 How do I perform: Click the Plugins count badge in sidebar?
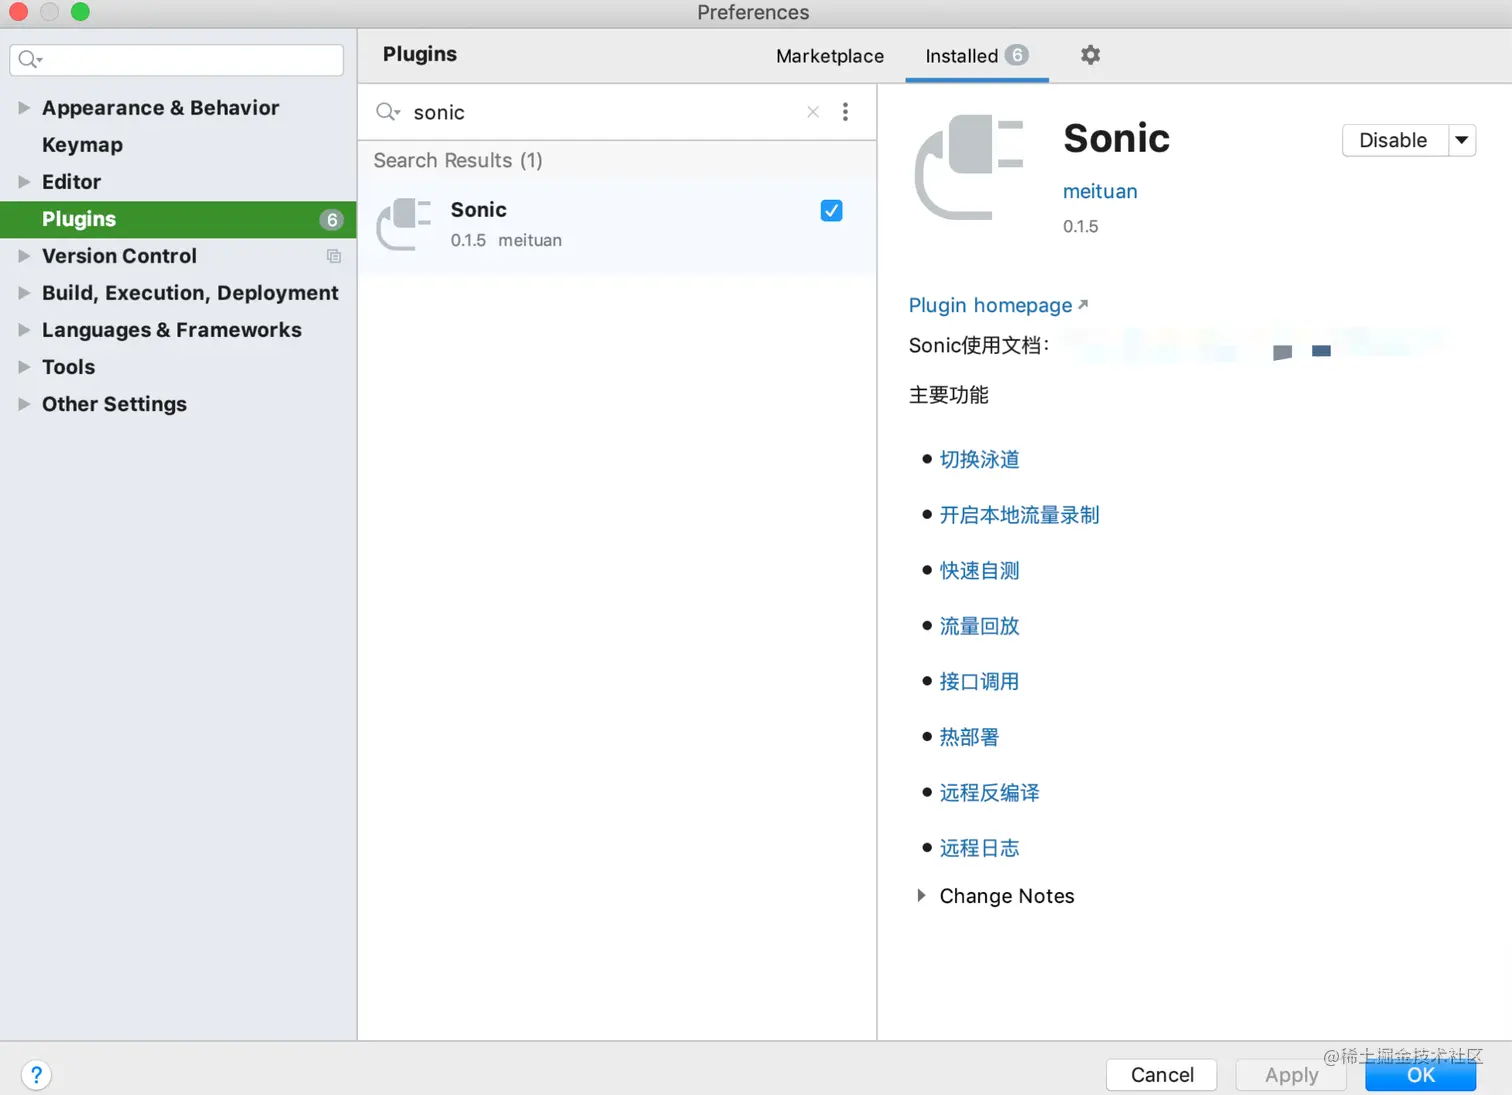pyautogui.click(x=331, y=219)
